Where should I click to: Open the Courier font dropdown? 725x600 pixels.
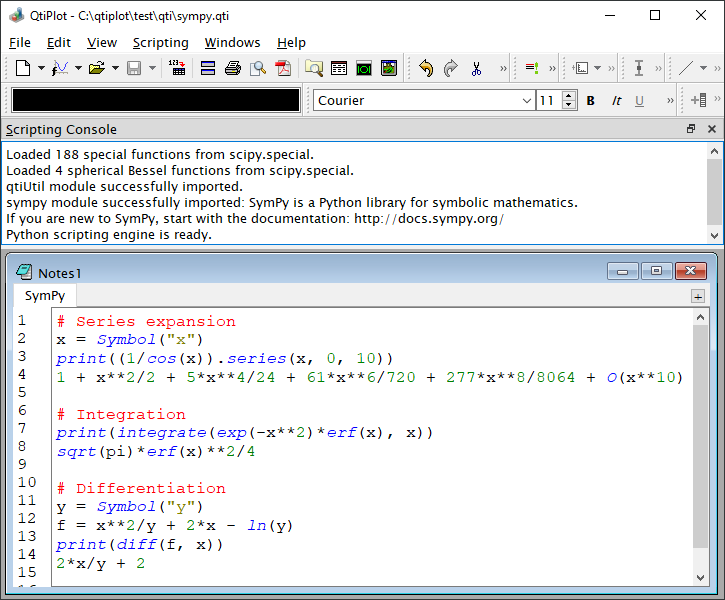[527, 100]
